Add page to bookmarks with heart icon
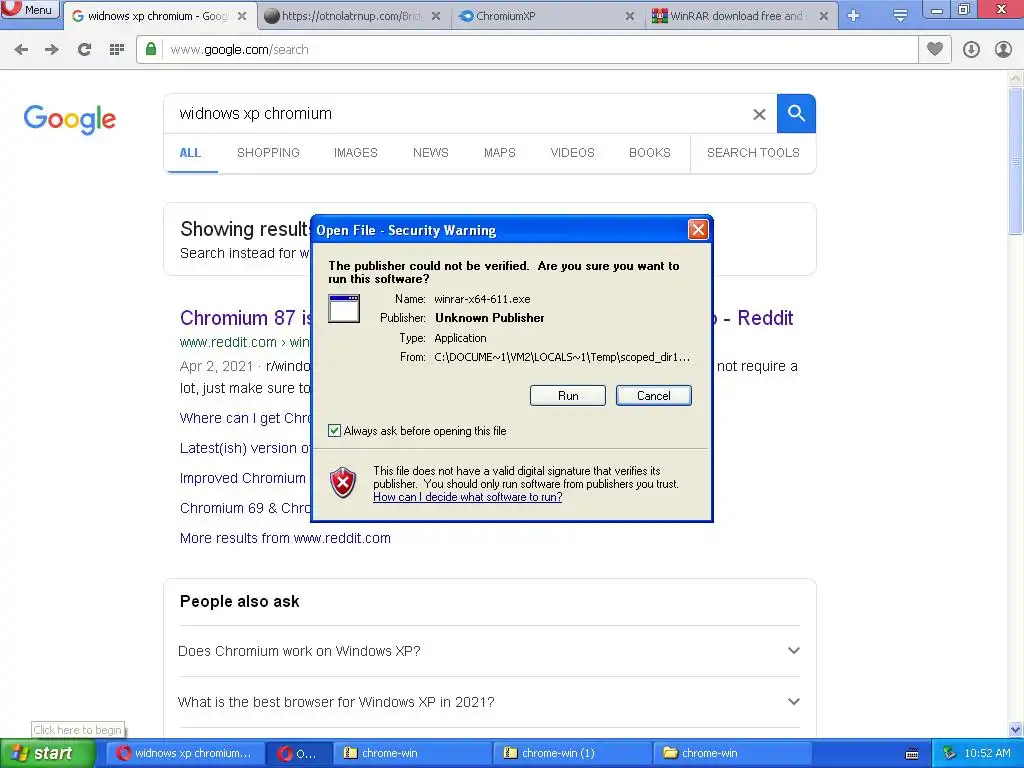This screenshot has width=1024, height=768. [x=935, y=49]
